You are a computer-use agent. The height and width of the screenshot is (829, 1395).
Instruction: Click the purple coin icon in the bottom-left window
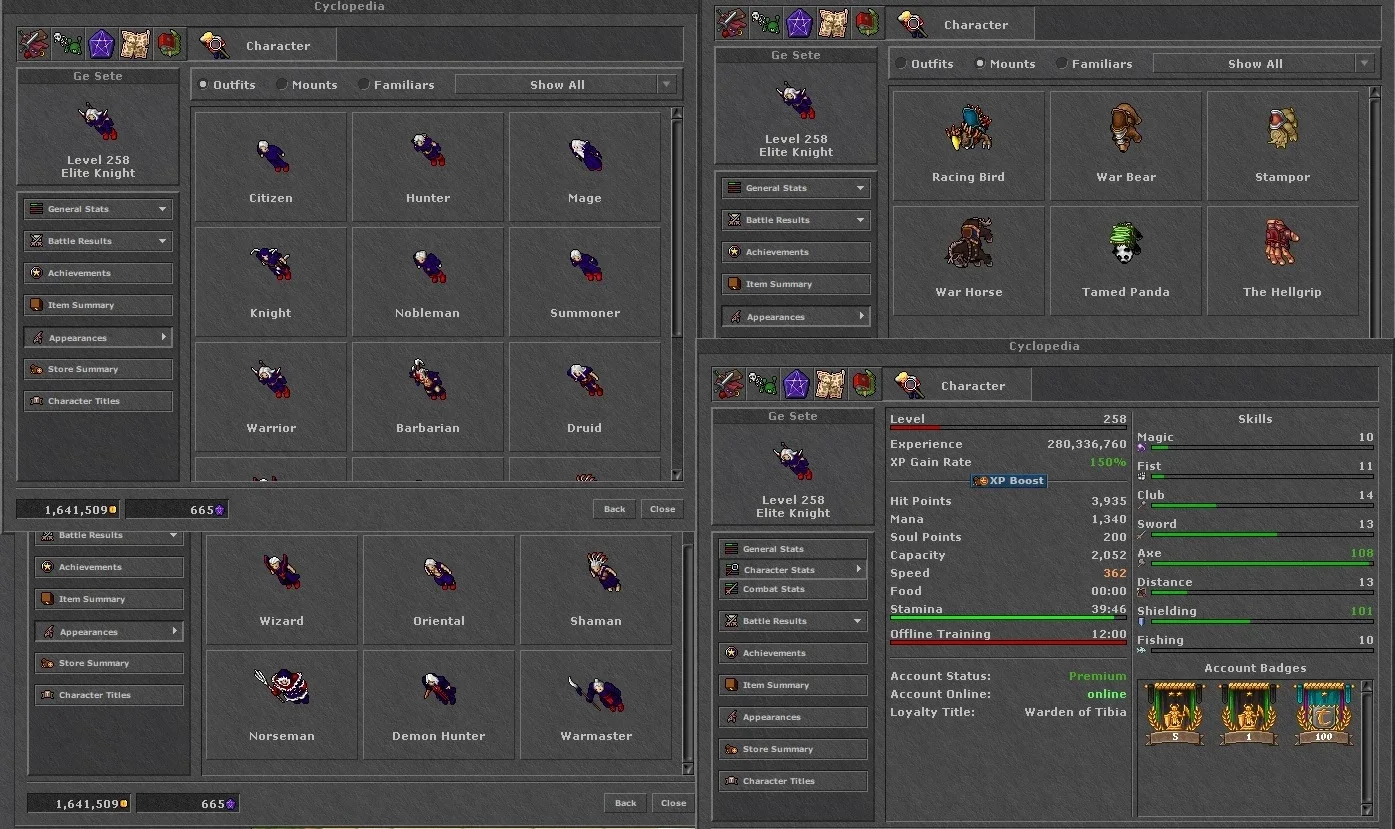[231, 804]
